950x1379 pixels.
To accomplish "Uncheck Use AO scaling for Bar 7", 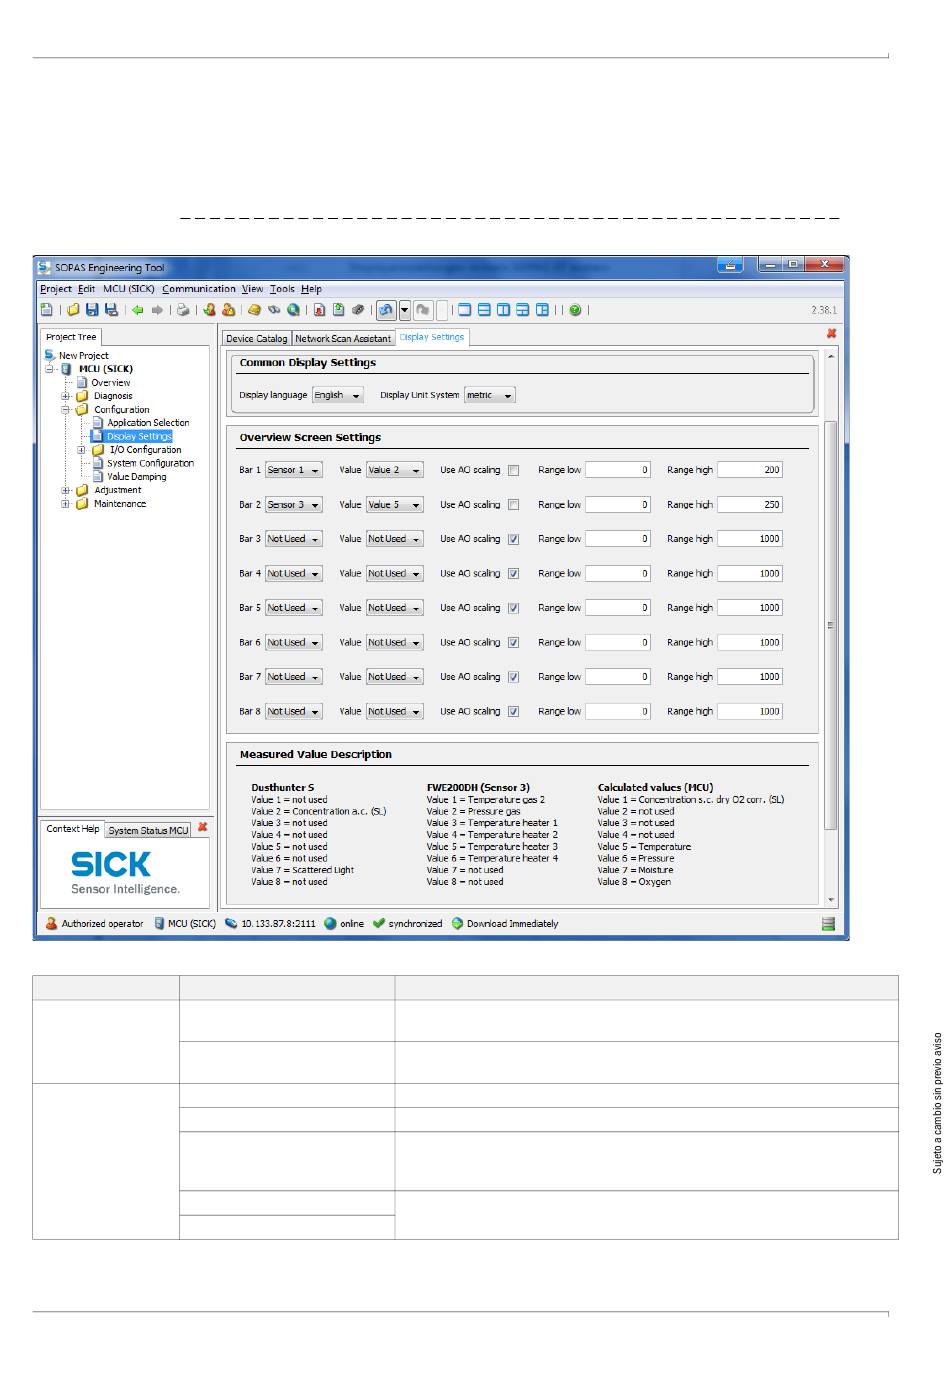I will [x=513, y=677].
